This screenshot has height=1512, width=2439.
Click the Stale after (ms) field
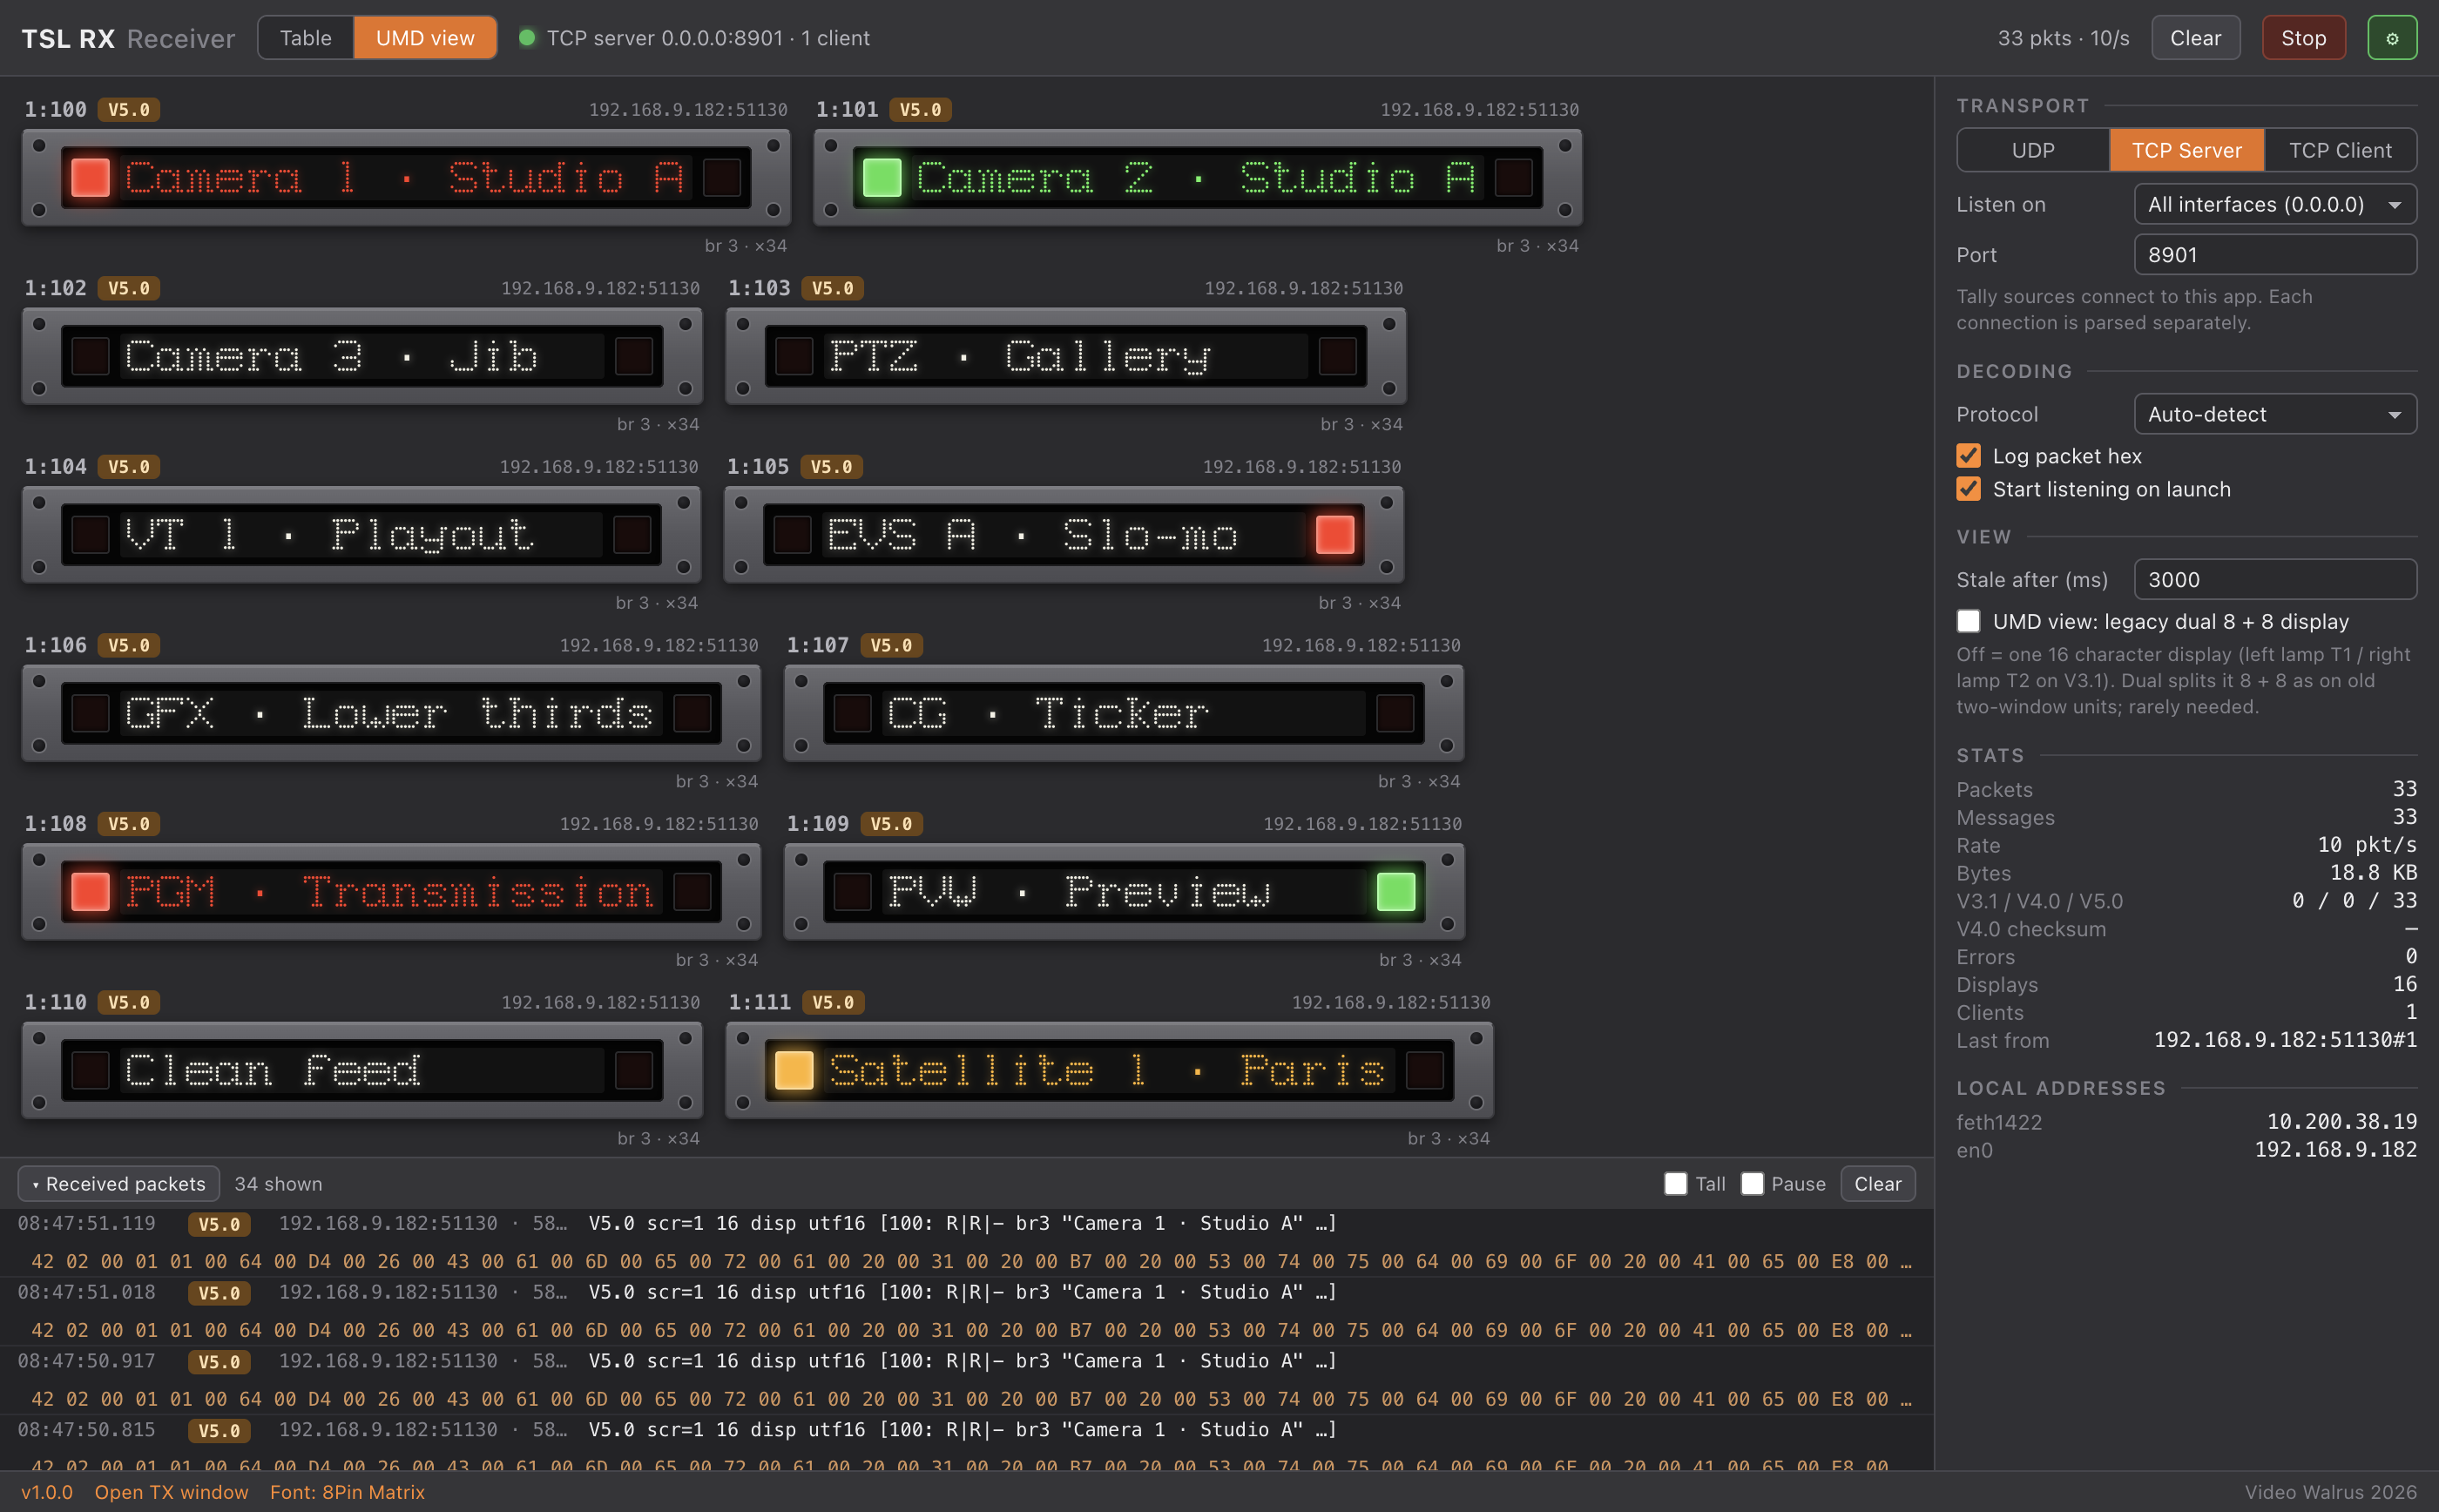click(2275, 579)
